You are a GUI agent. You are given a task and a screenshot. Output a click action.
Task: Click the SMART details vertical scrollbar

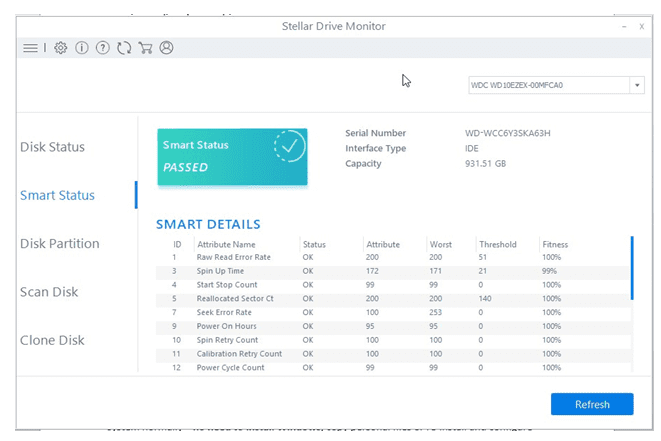click(x=631, y=268)
